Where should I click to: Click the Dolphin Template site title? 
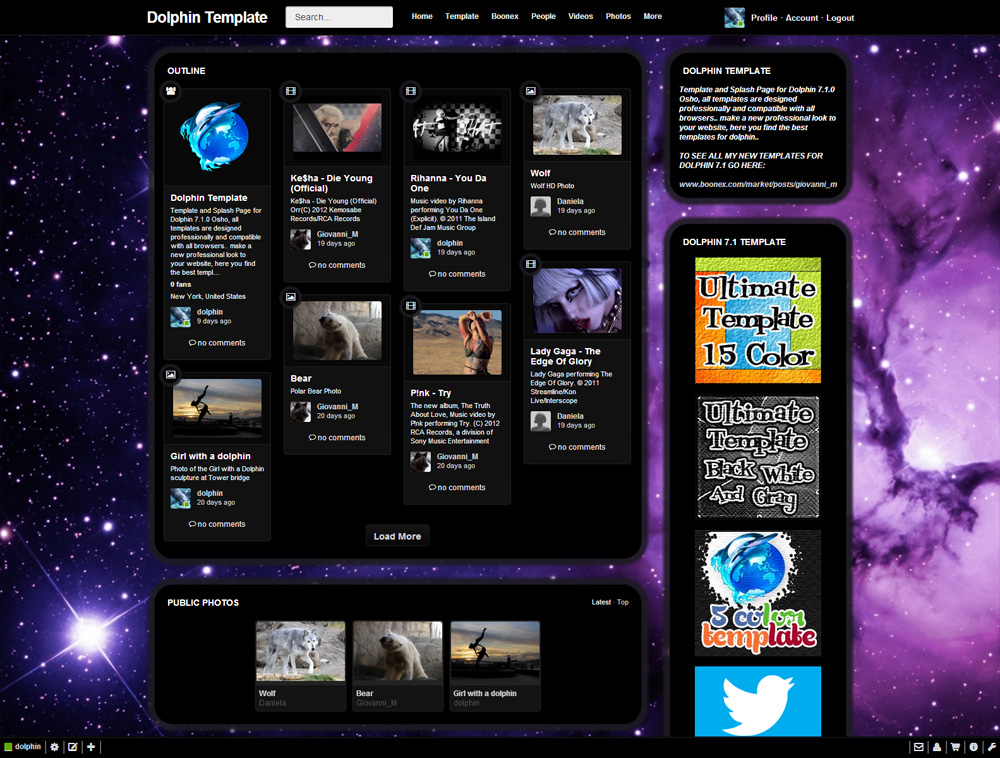pos(207,17)
